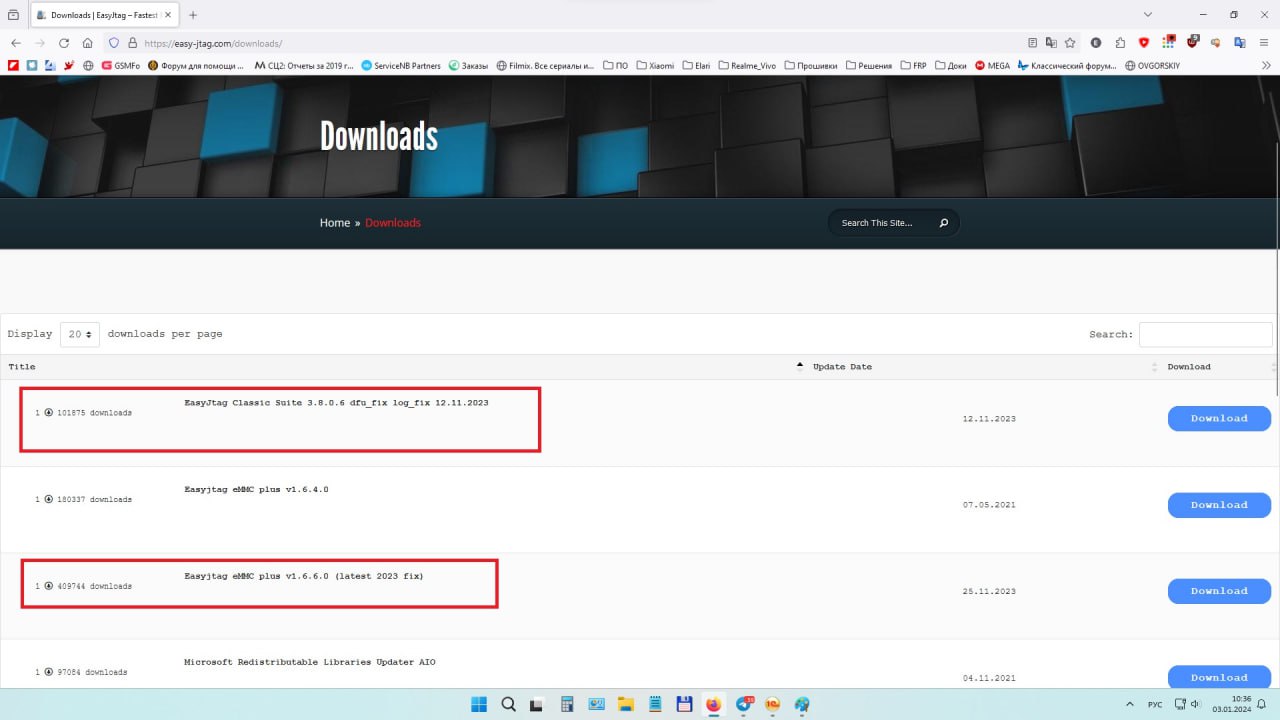The height and width of the screenshot is (720, 1280).
Task: Click the Downloads breadcrumb
Action: (393, 223)
